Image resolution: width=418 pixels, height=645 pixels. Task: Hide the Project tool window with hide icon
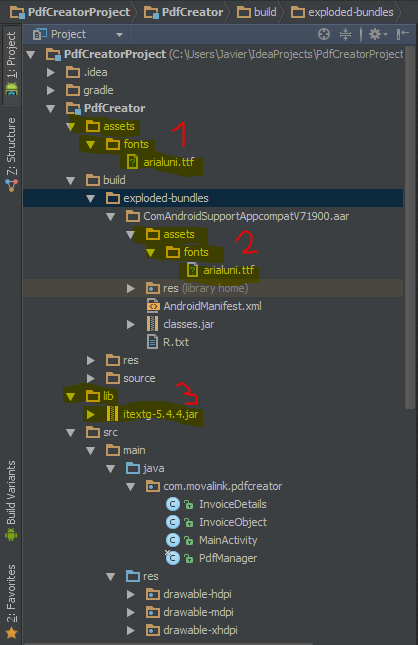(402, 34)
